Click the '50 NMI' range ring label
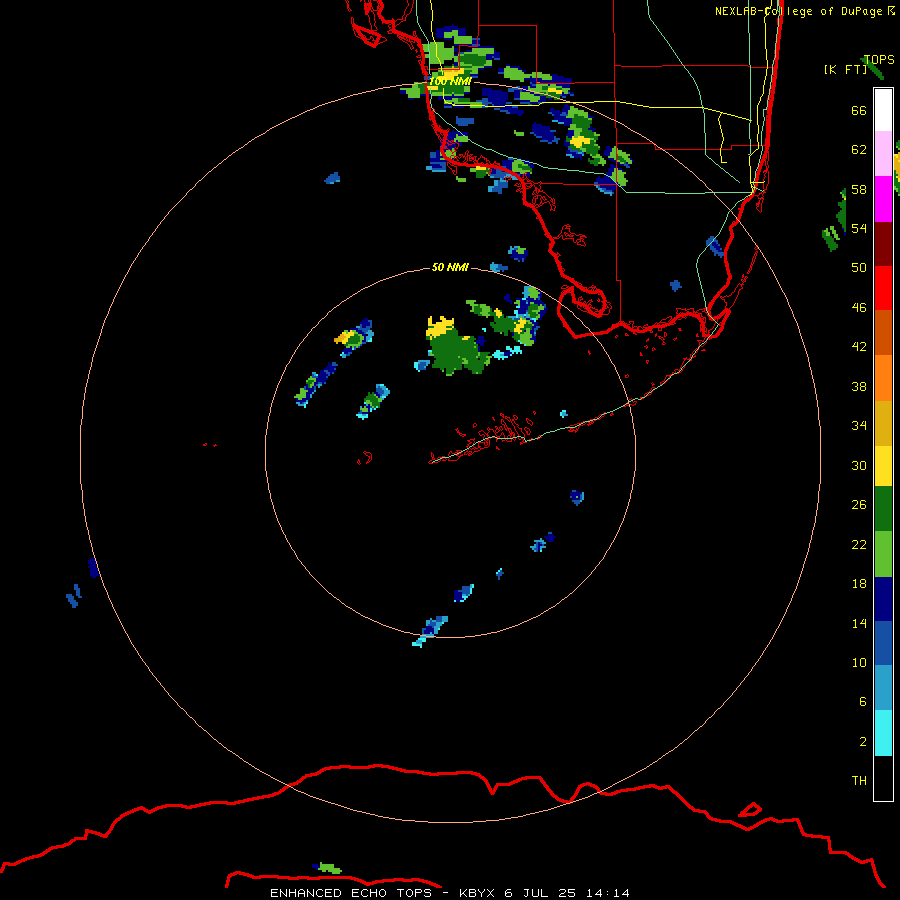The image size is (900, 900). pyautogui.click(x=450, y=267)
